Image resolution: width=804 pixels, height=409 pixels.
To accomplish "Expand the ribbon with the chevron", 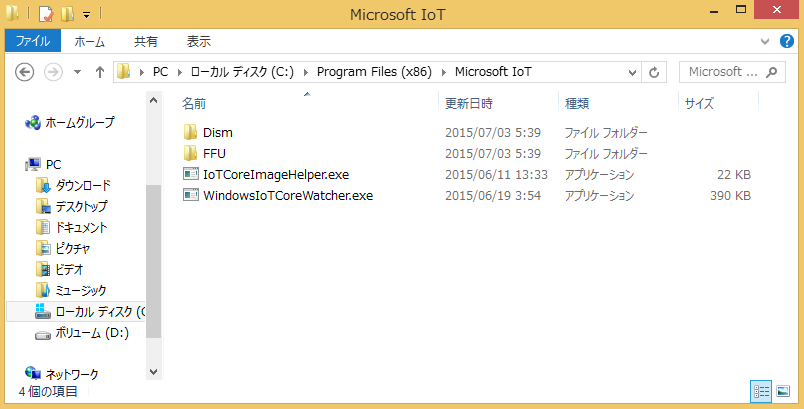I will [x=765, y=42].
